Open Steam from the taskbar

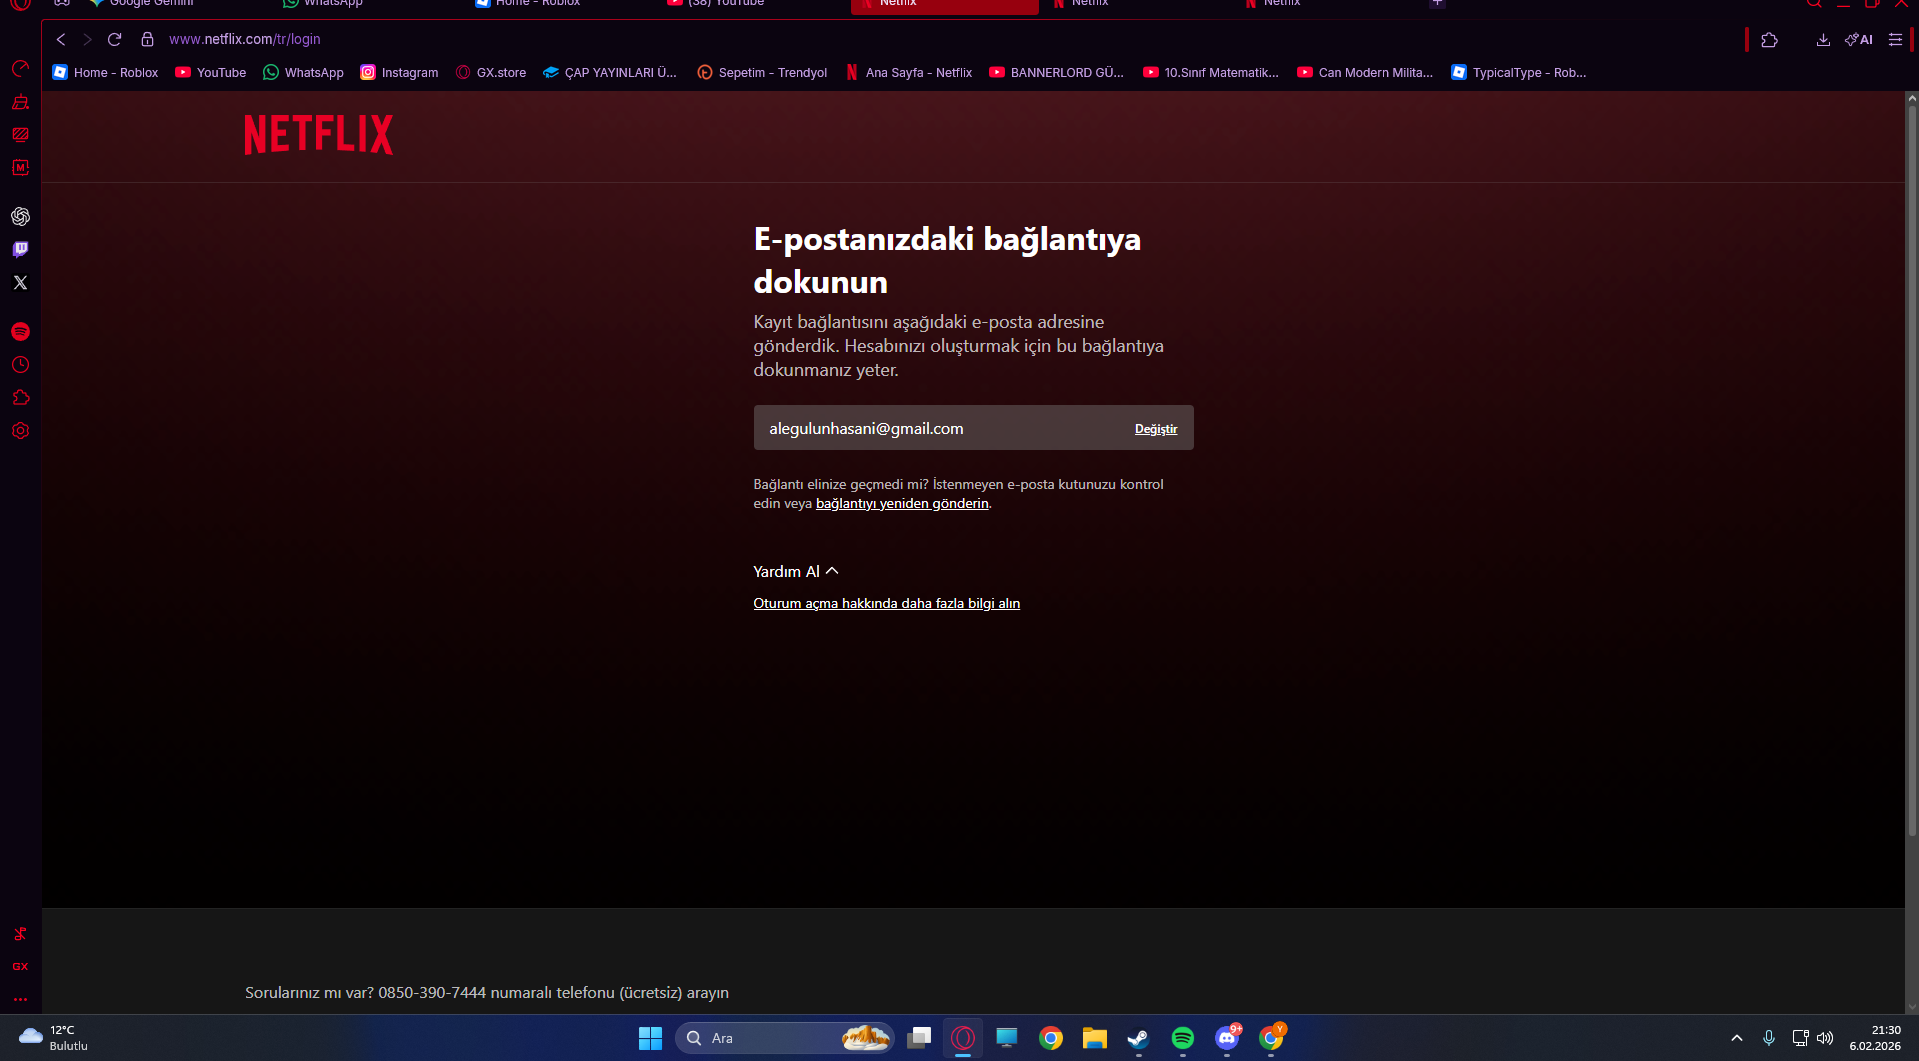1138,1038
